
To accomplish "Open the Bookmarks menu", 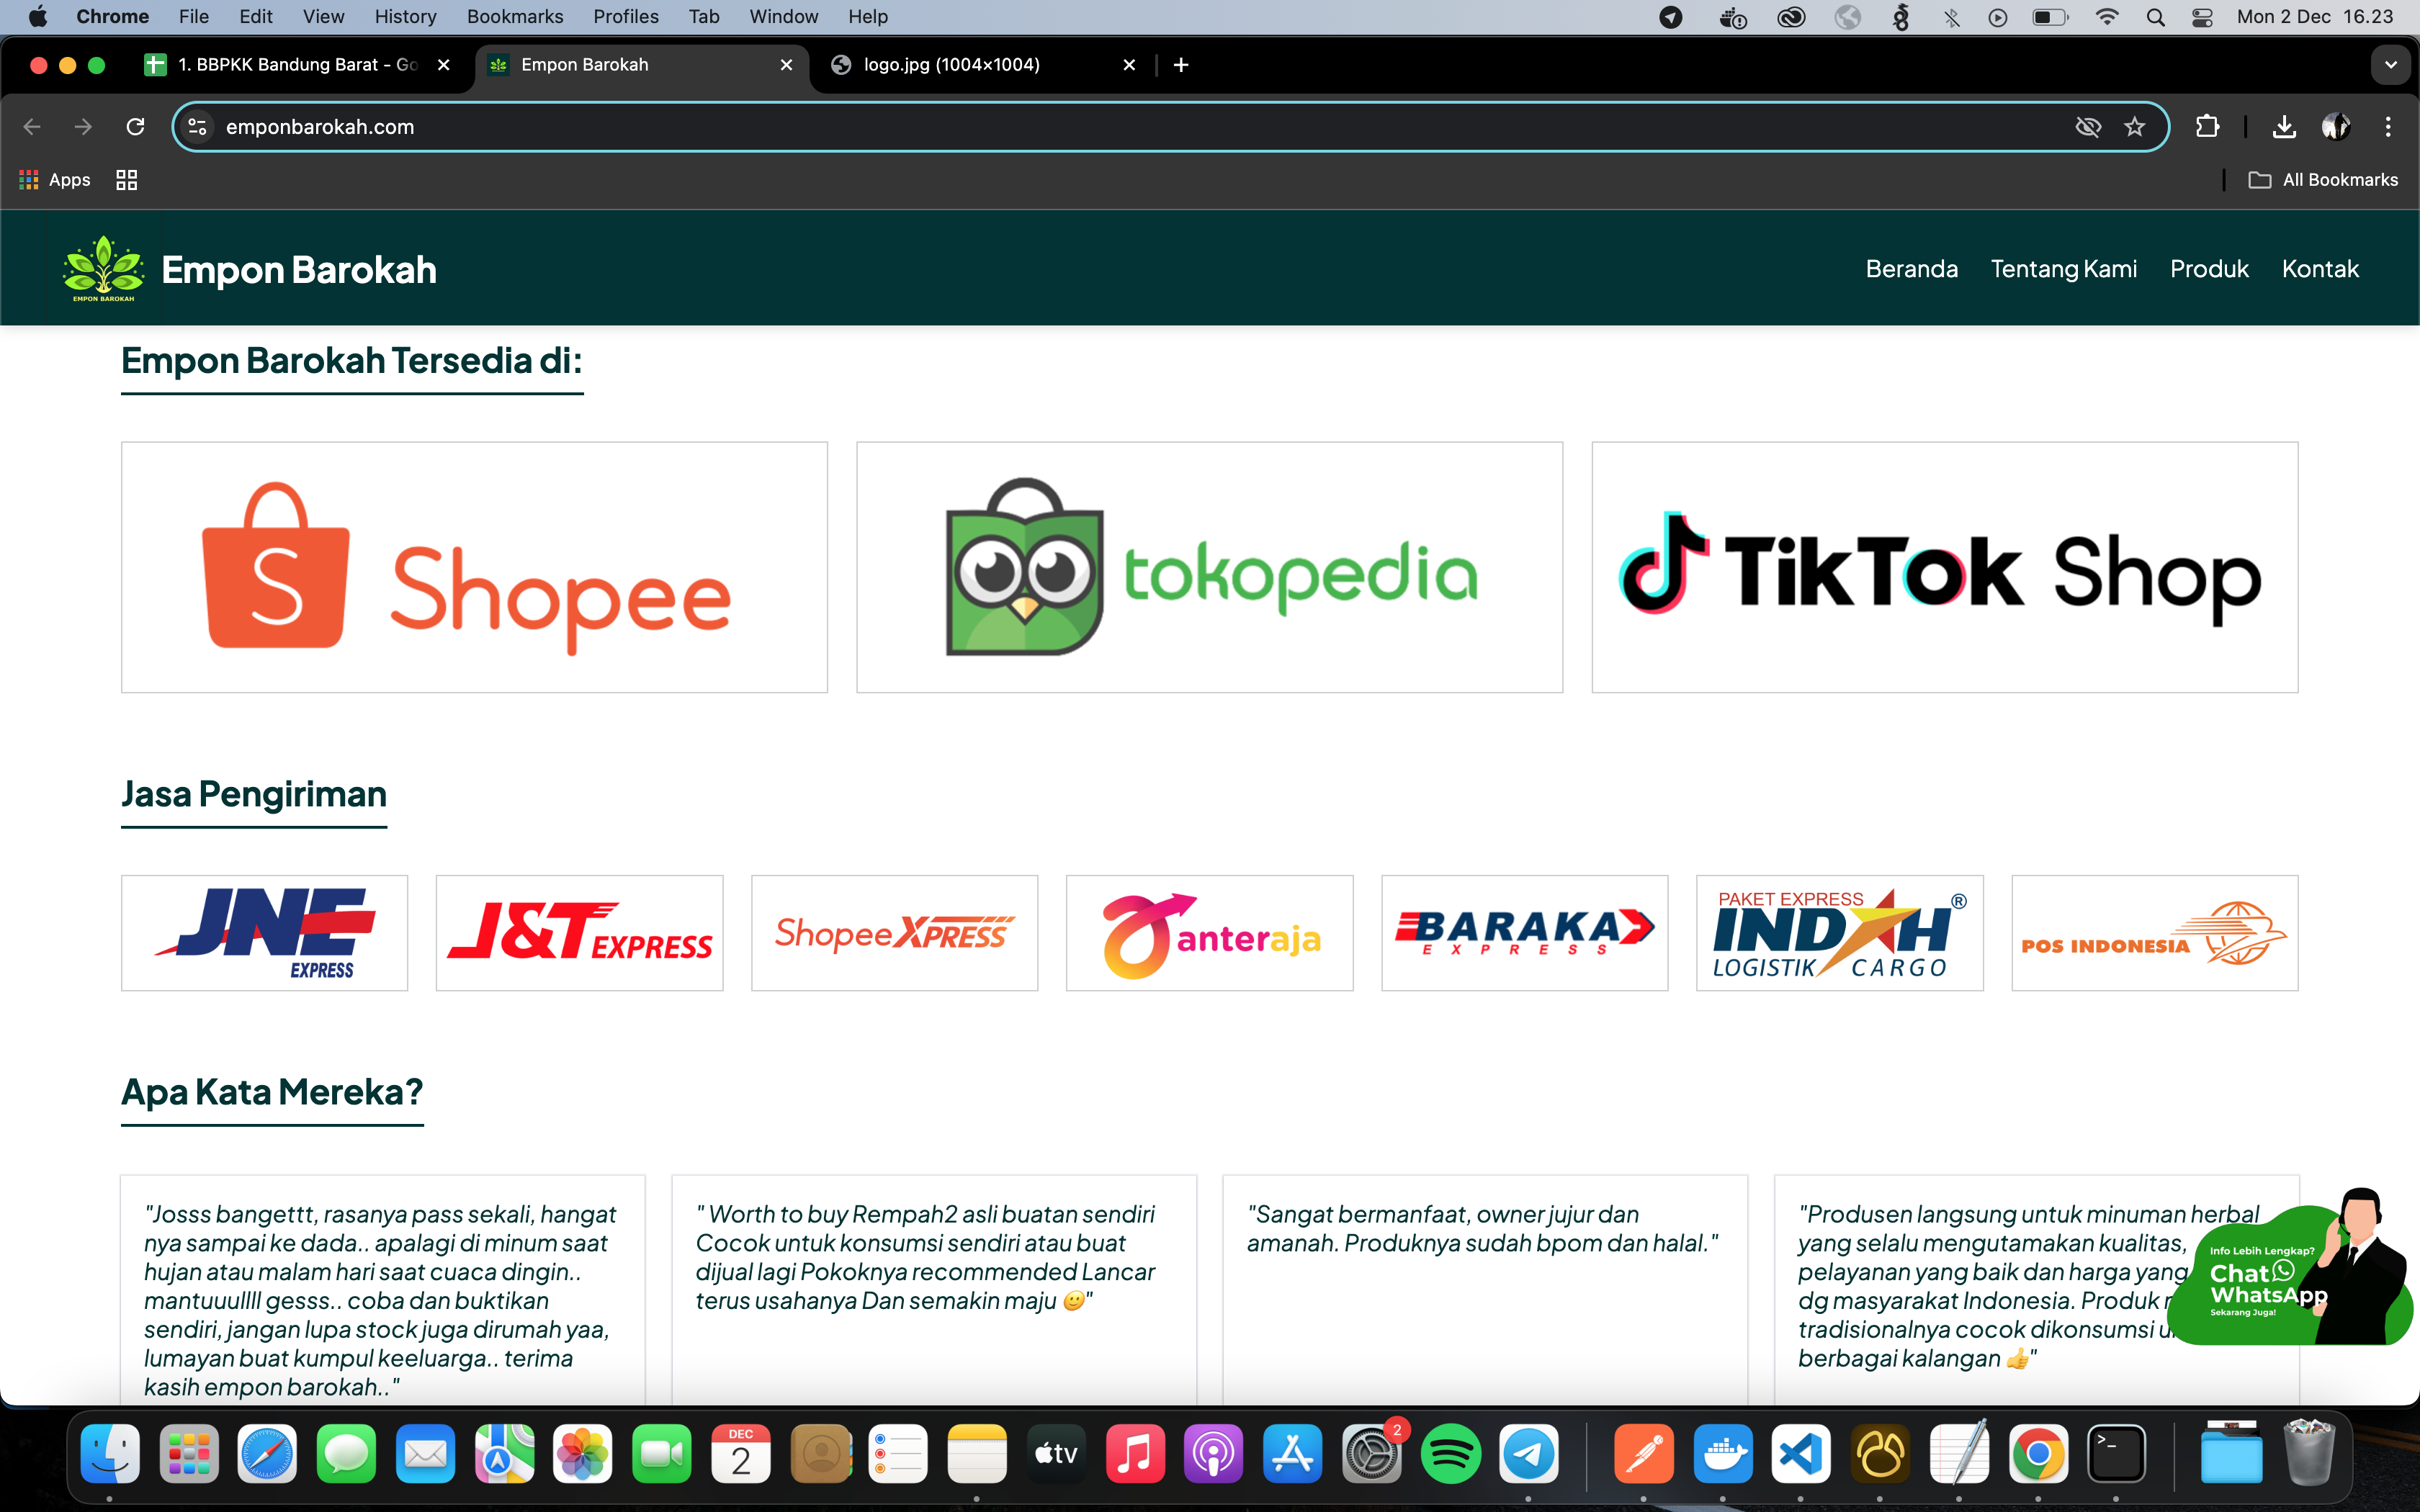I will tap(515, 17).
